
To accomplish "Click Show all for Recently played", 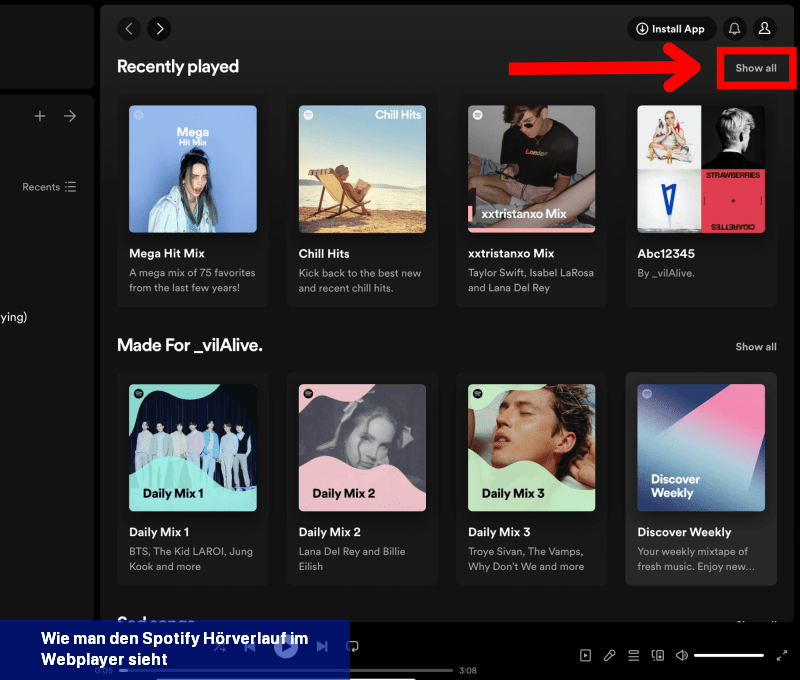I will tap(756, 68).
